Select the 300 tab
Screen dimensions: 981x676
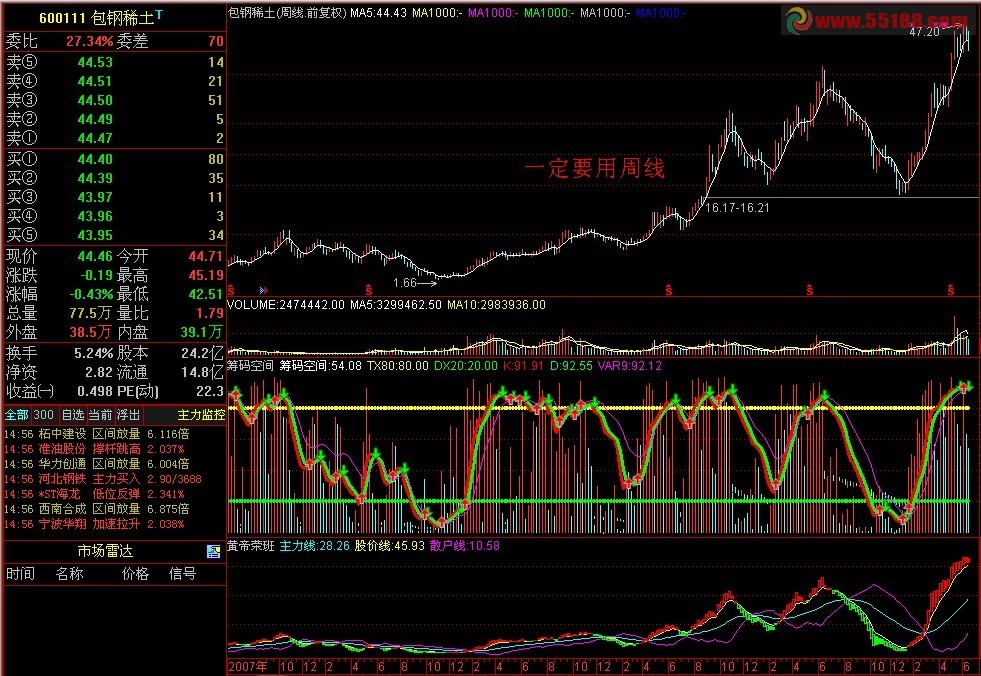click(42, 414)
